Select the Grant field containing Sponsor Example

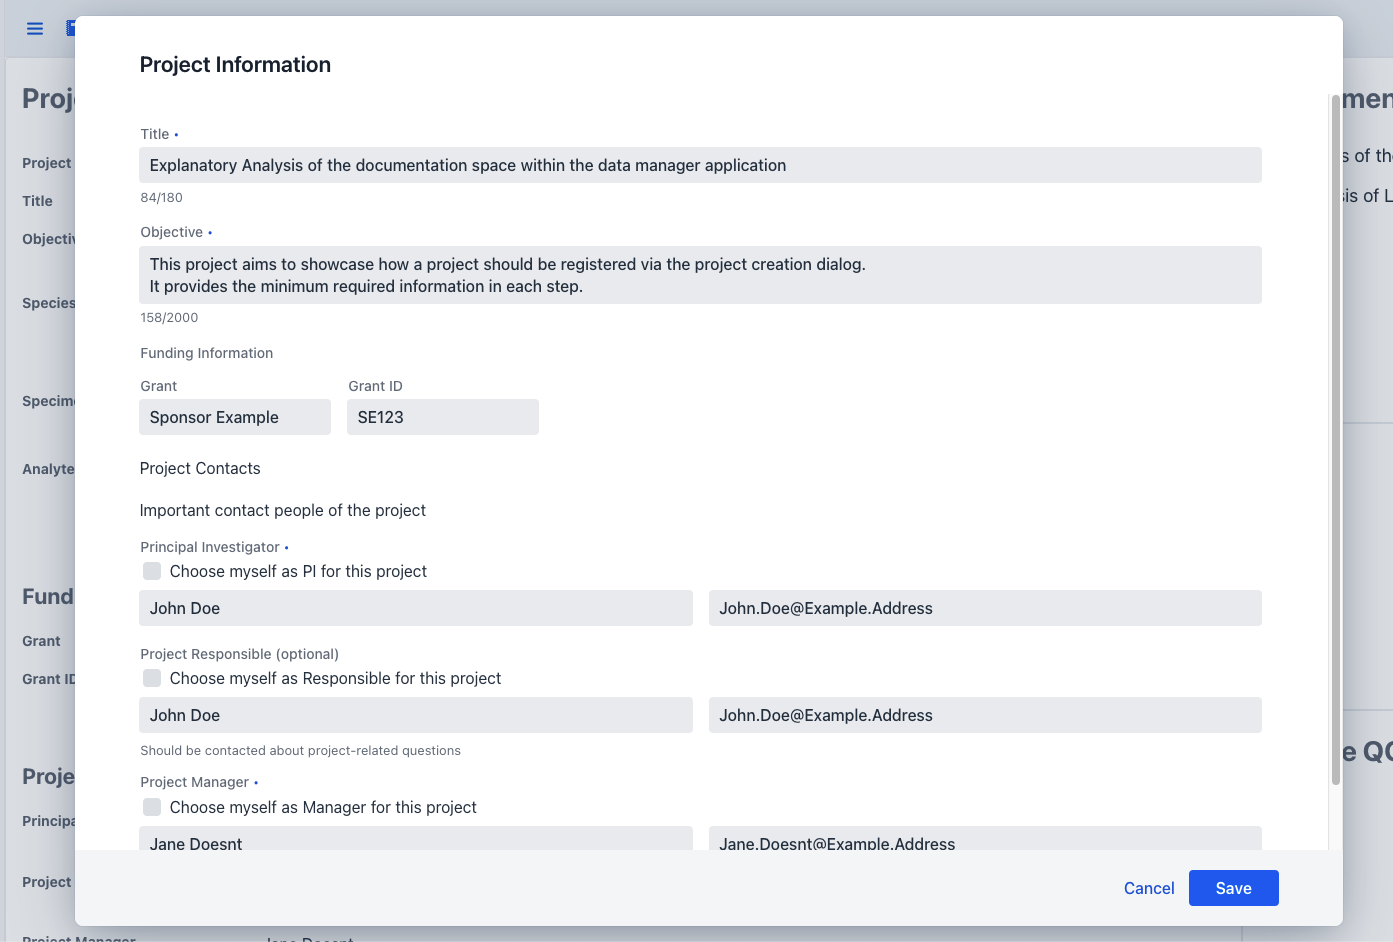(234, 417)
